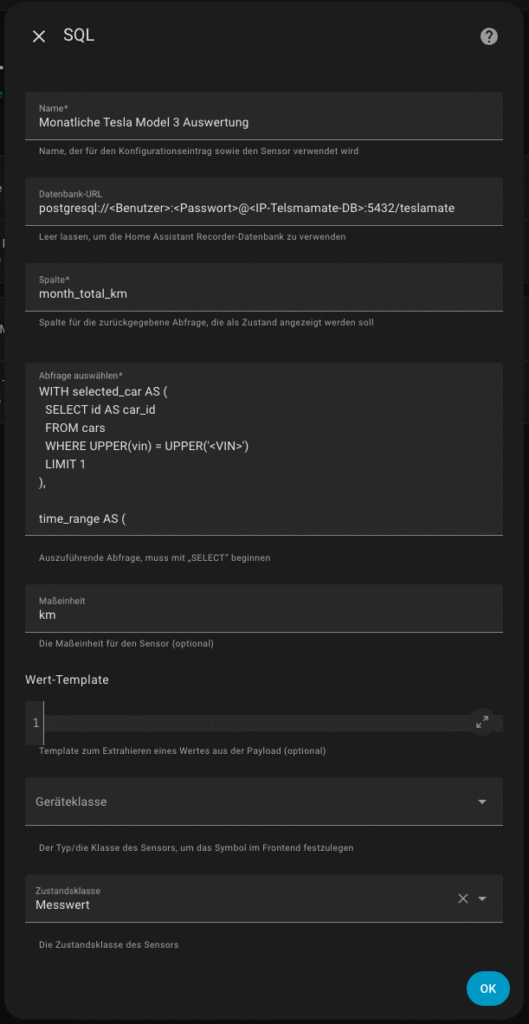Viewport: 529px width, 1024px height.
Task: Open the Geräteklasse dropdown arrow
Action: point(483,801)
